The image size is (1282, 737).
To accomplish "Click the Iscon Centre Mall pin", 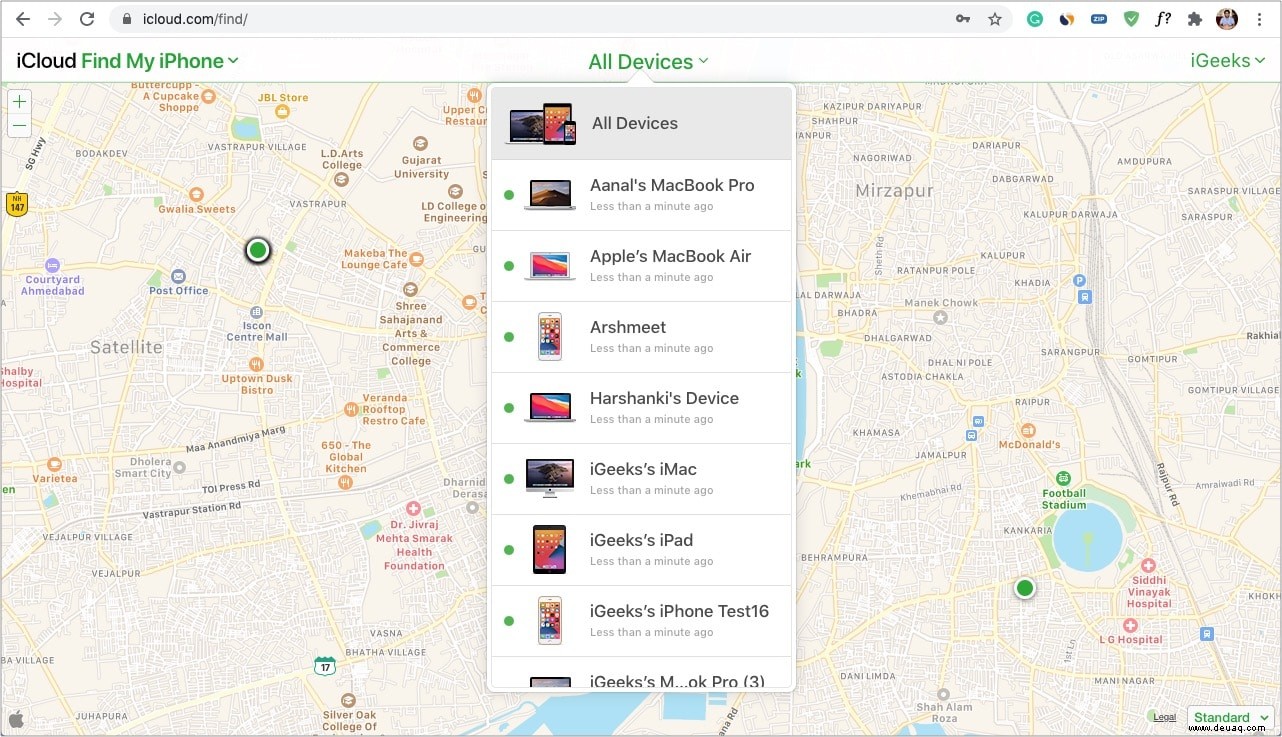I will (256, 313).
